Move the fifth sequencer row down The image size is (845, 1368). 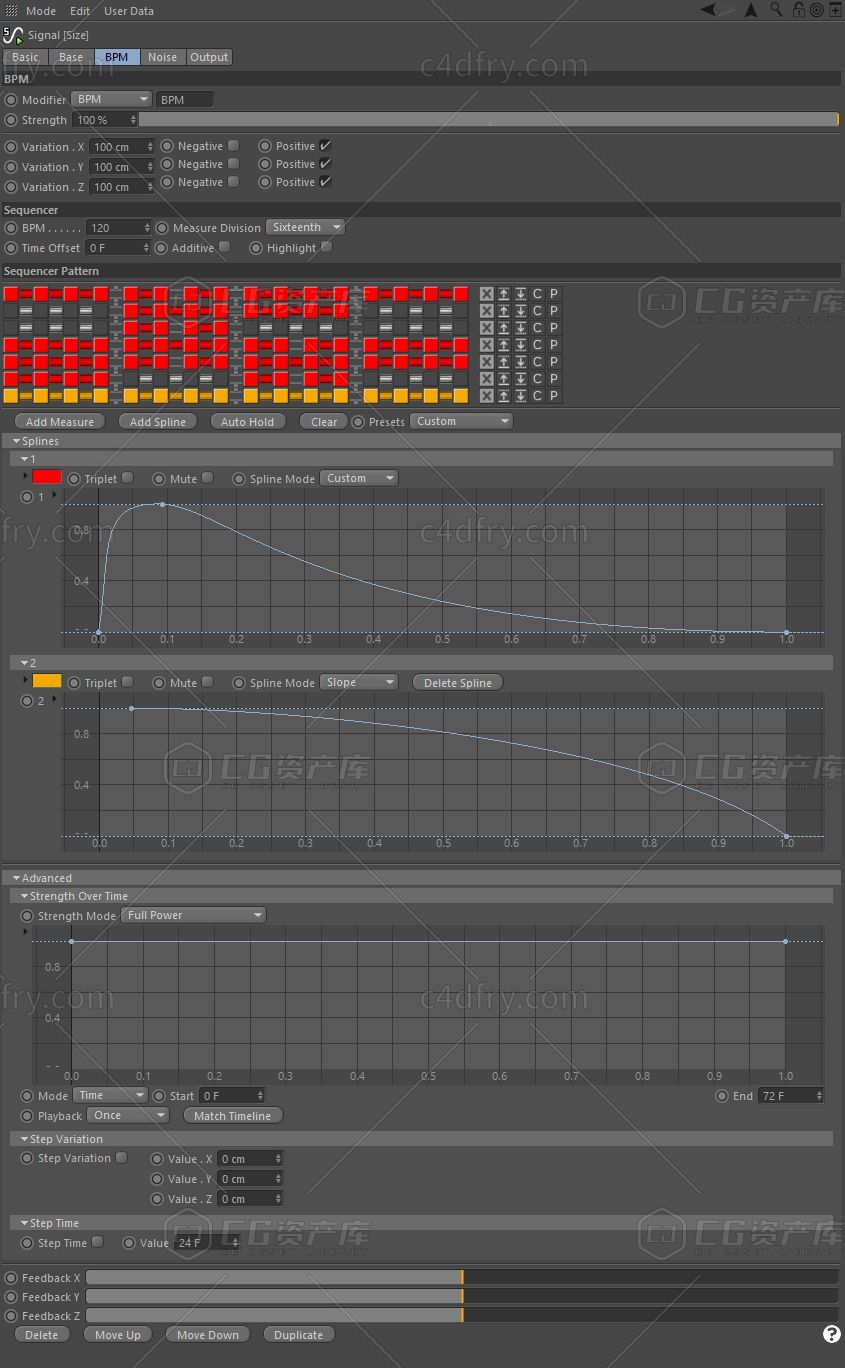point(520,362)
